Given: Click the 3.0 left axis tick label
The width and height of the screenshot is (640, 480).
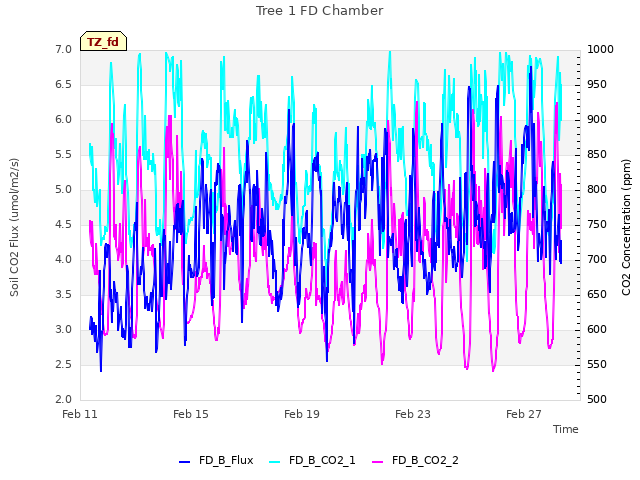Looking at the screenshot, I should pyautogui.click(x=64, y=330).
